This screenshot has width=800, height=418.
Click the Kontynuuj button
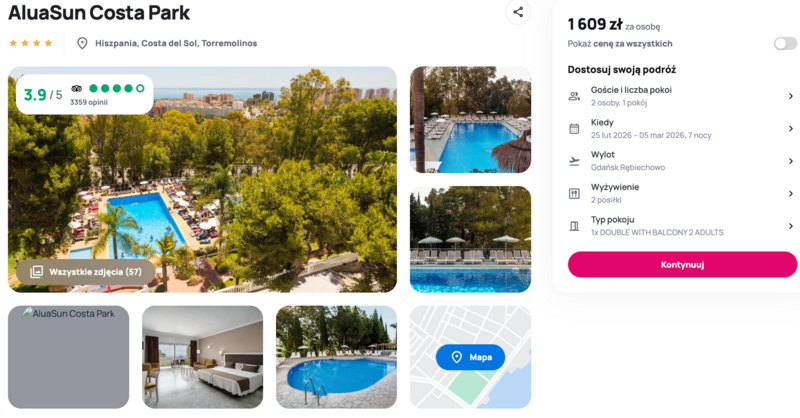(682, 264)
